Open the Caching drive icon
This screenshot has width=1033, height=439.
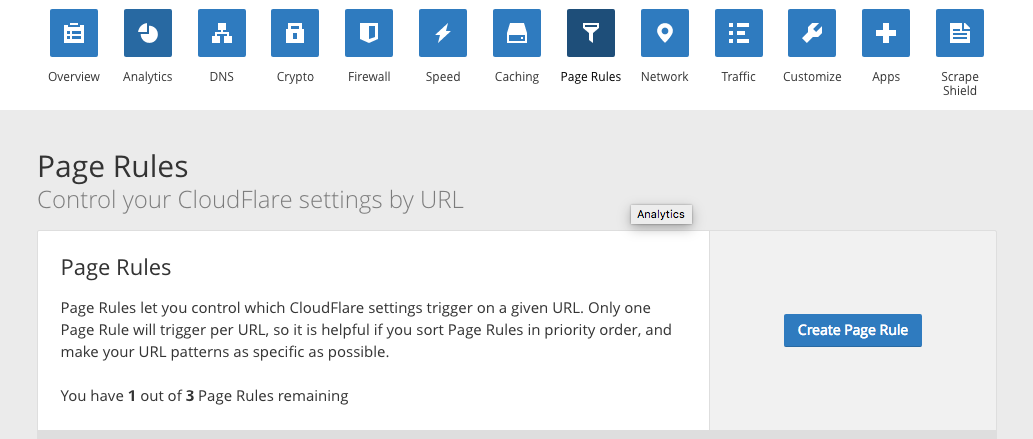click(516, 33)
